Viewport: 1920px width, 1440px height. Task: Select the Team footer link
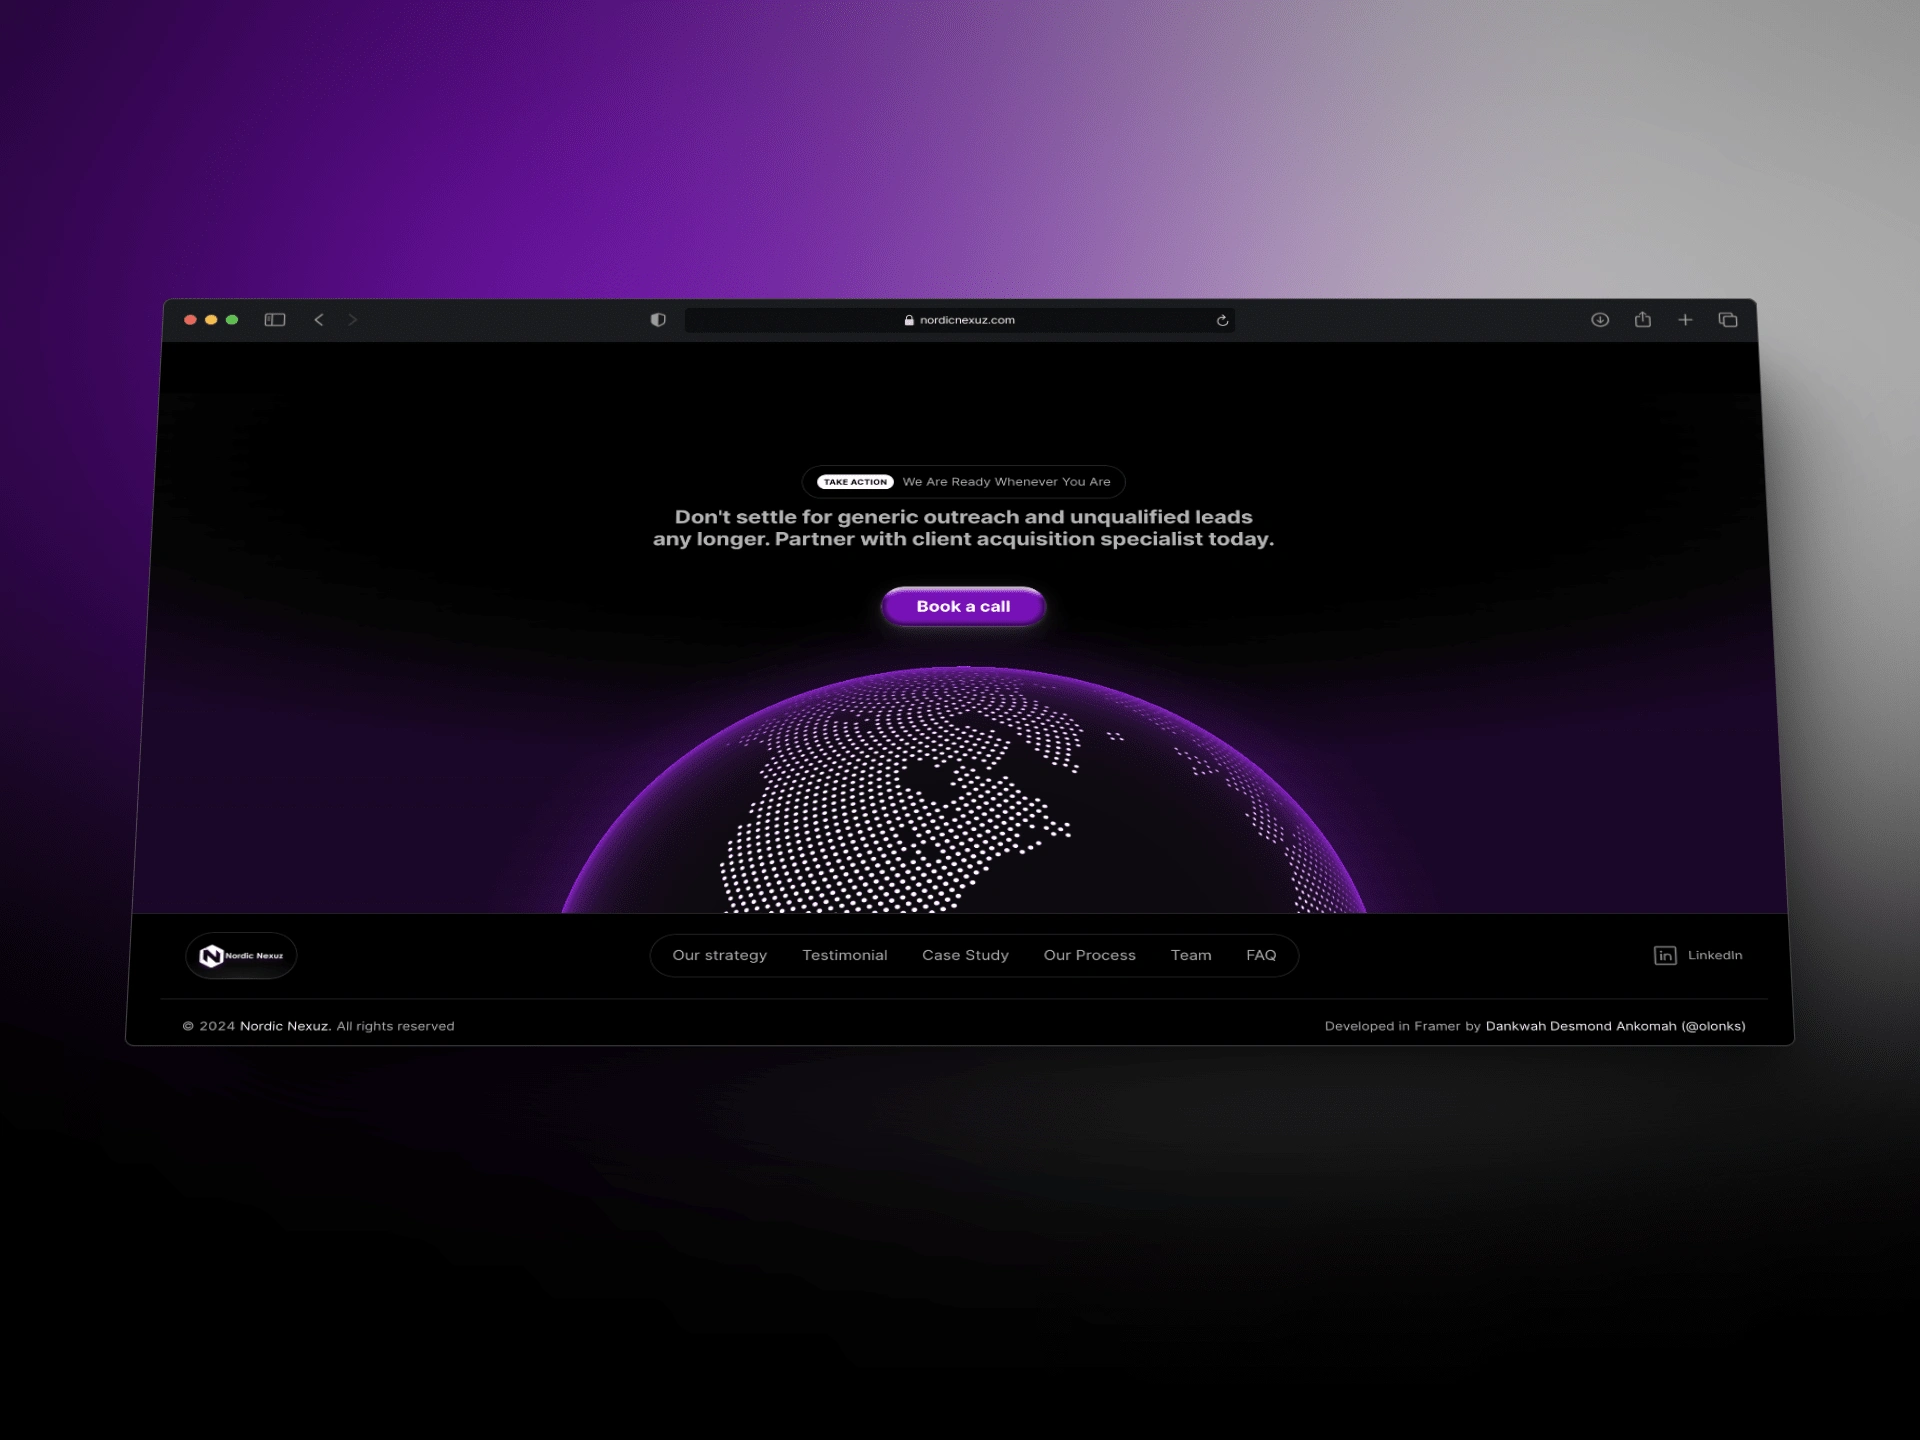click(1190, 955)
